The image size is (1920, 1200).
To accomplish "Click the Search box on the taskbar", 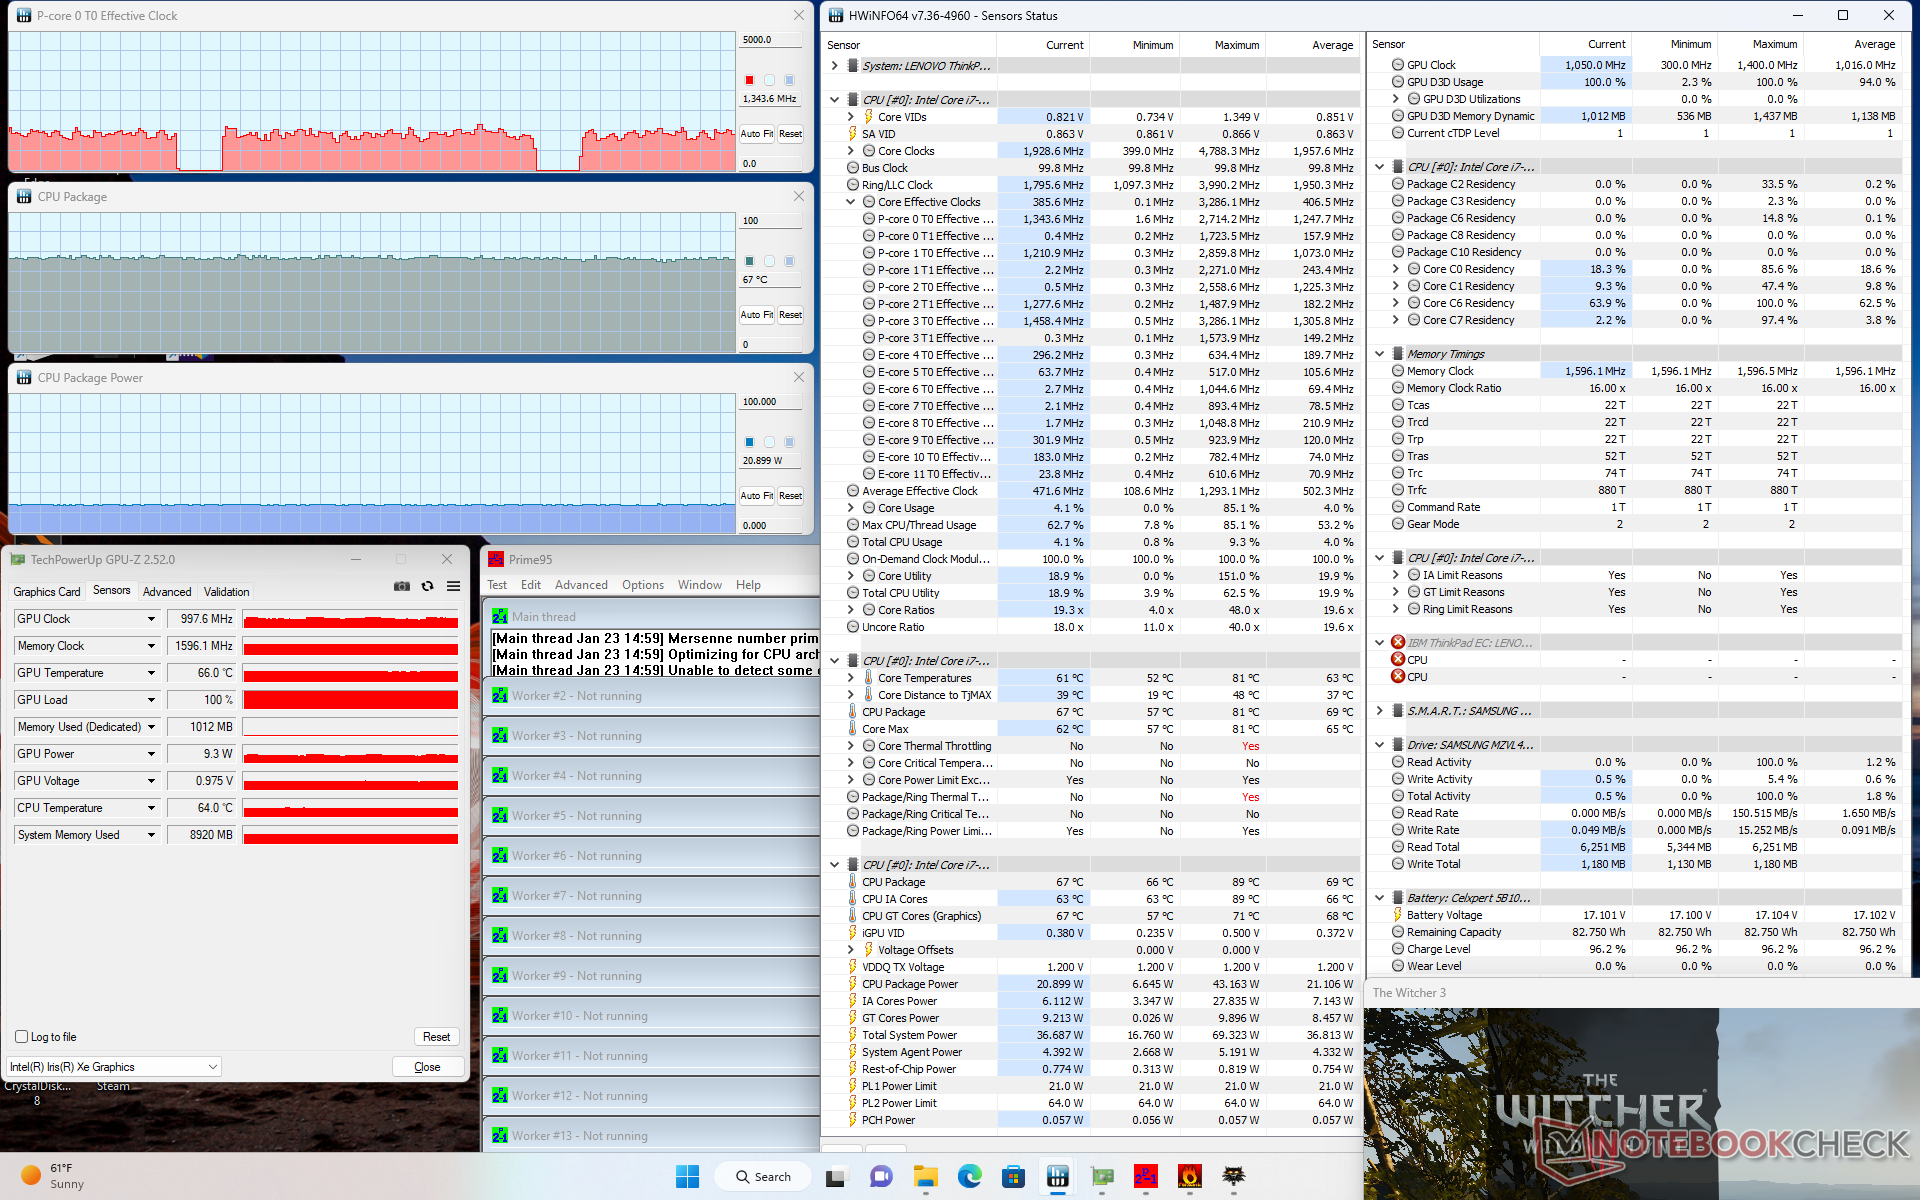I will tap(764, 1177).
